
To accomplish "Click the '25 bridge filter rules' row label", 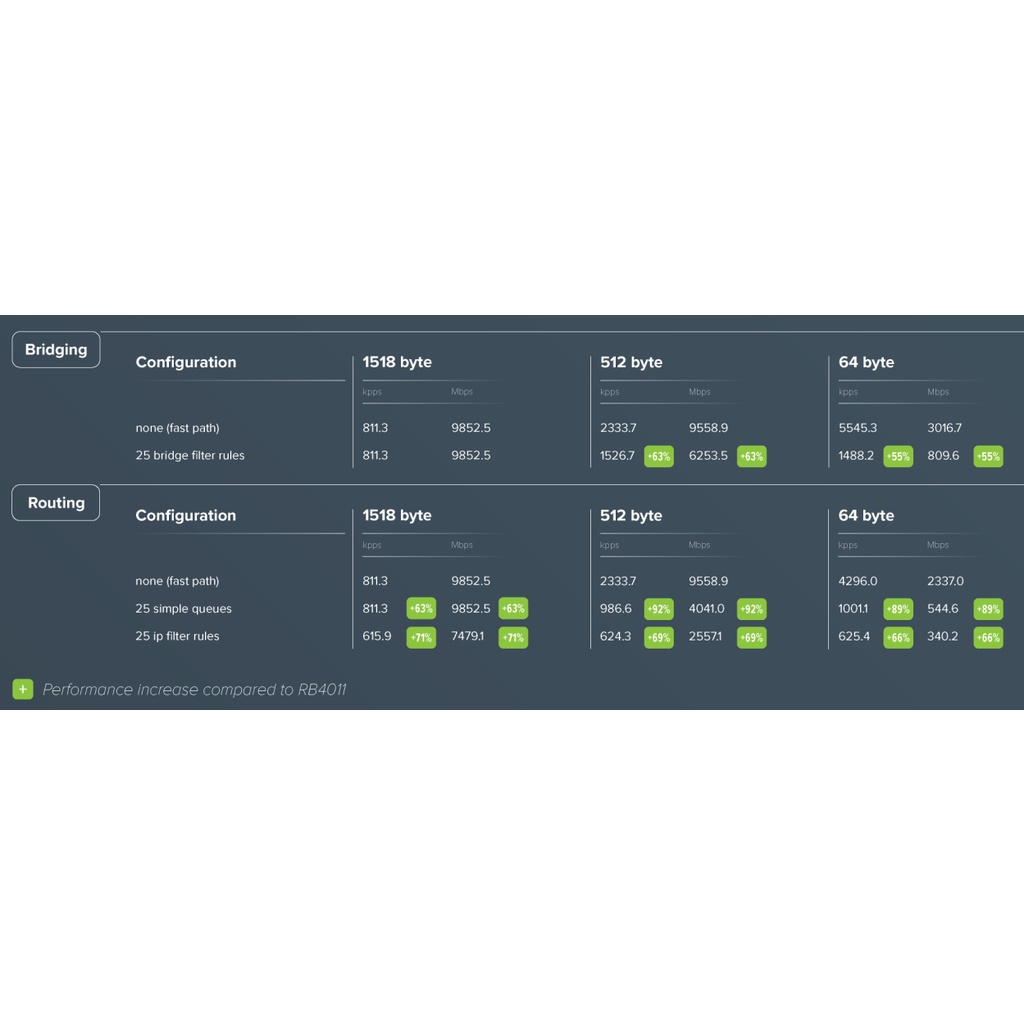I will click(190, 455).
